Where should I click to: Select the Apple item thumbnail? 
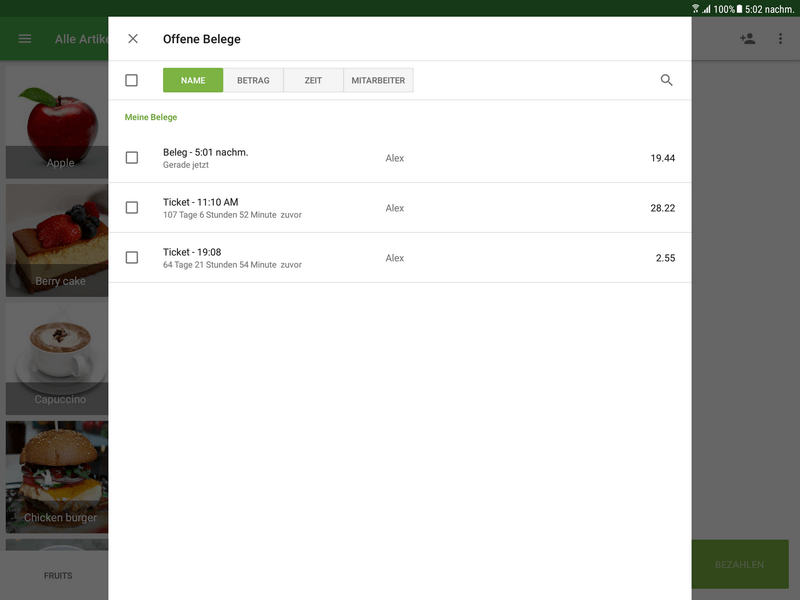tap(56, 120)
